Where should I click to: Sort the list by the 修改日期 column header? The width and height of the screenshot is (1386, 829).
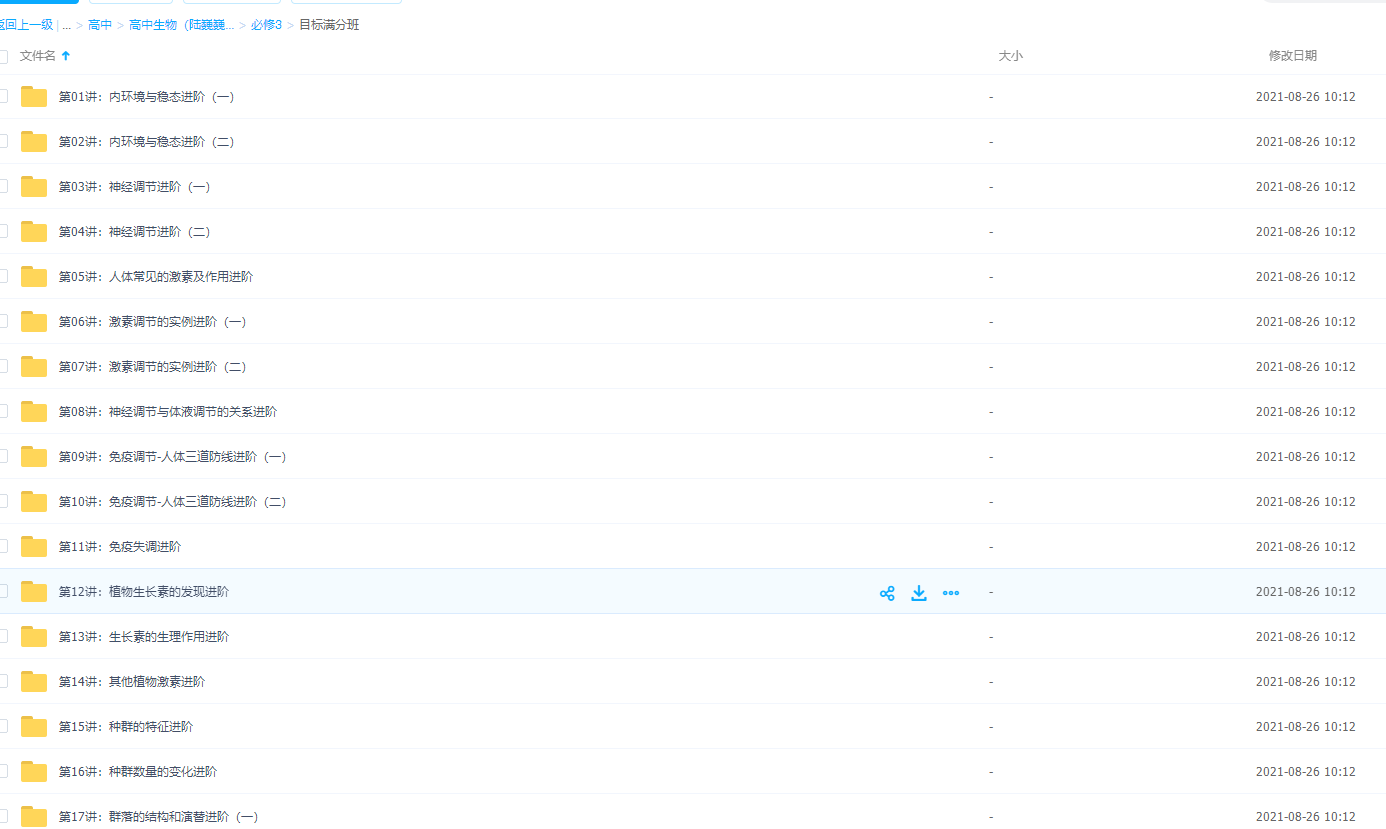pos(1292,56)
